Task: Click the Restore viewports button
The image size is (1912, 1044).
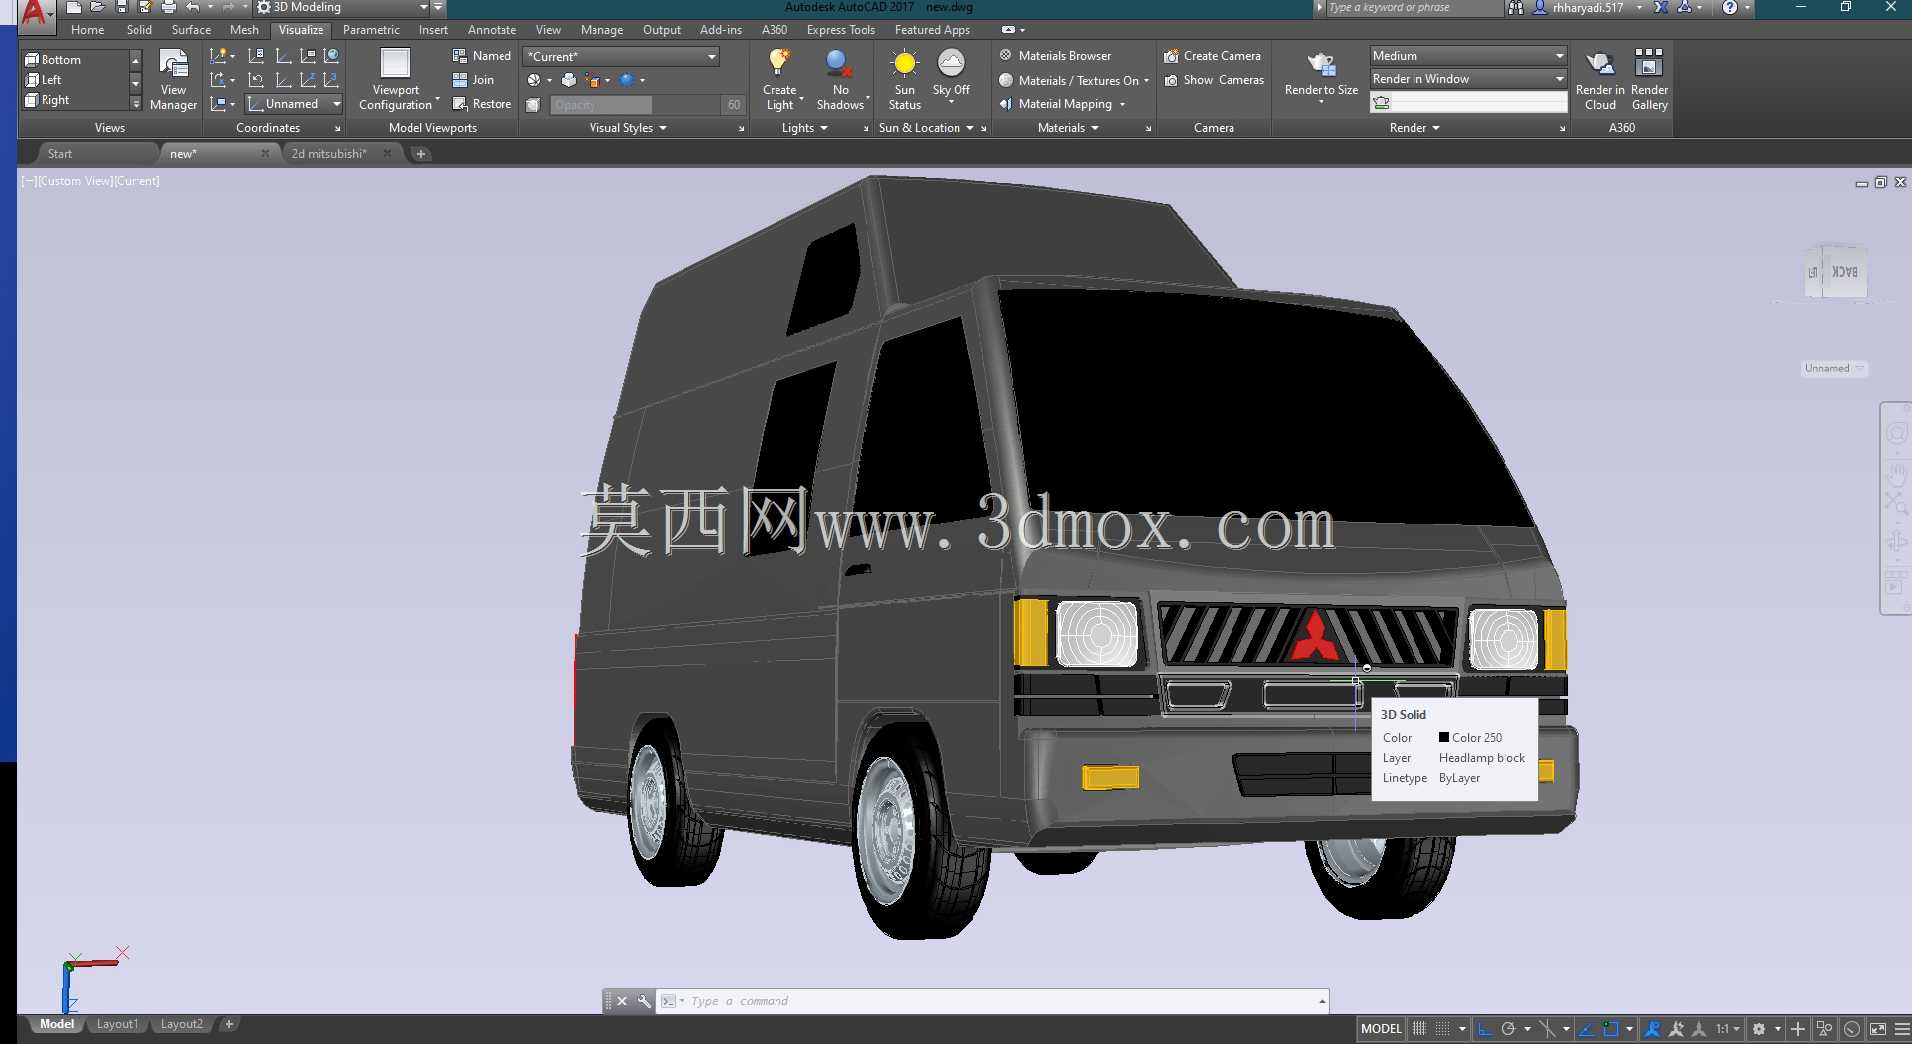Action: pyautogui.click(x=481, y=104)
